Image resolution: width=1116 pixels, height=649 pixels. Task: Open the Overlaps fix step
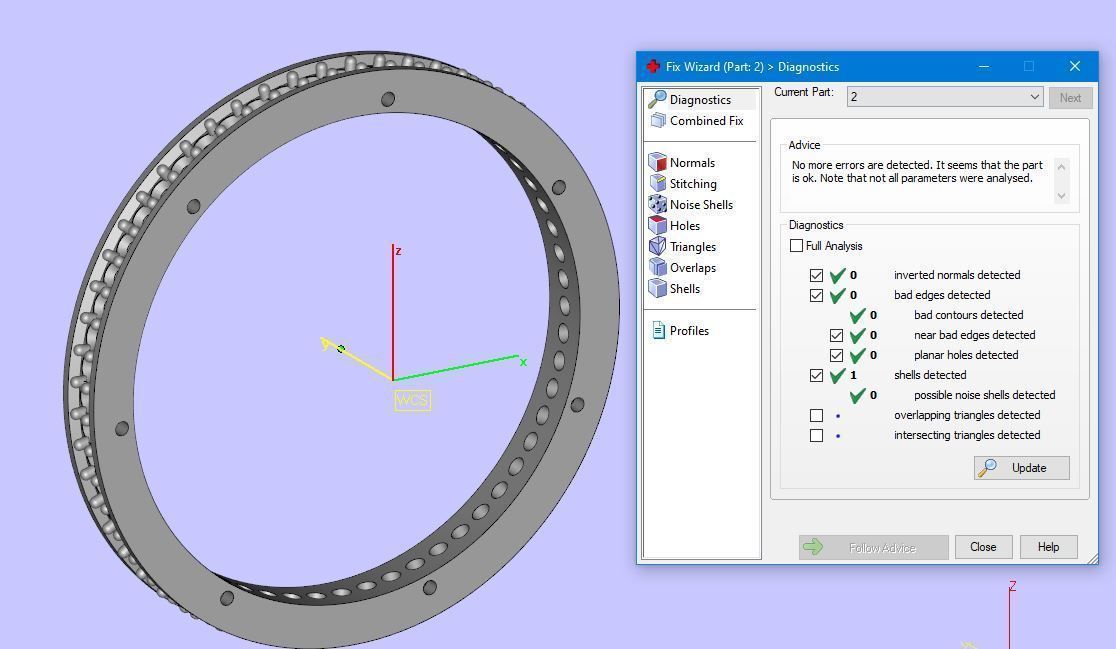tap(683, 268)
